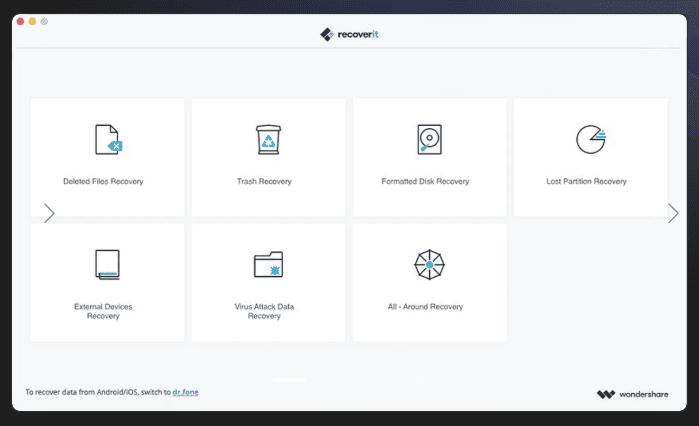Open the Deleted Files Recovery document icon

[x=108, y=139]
